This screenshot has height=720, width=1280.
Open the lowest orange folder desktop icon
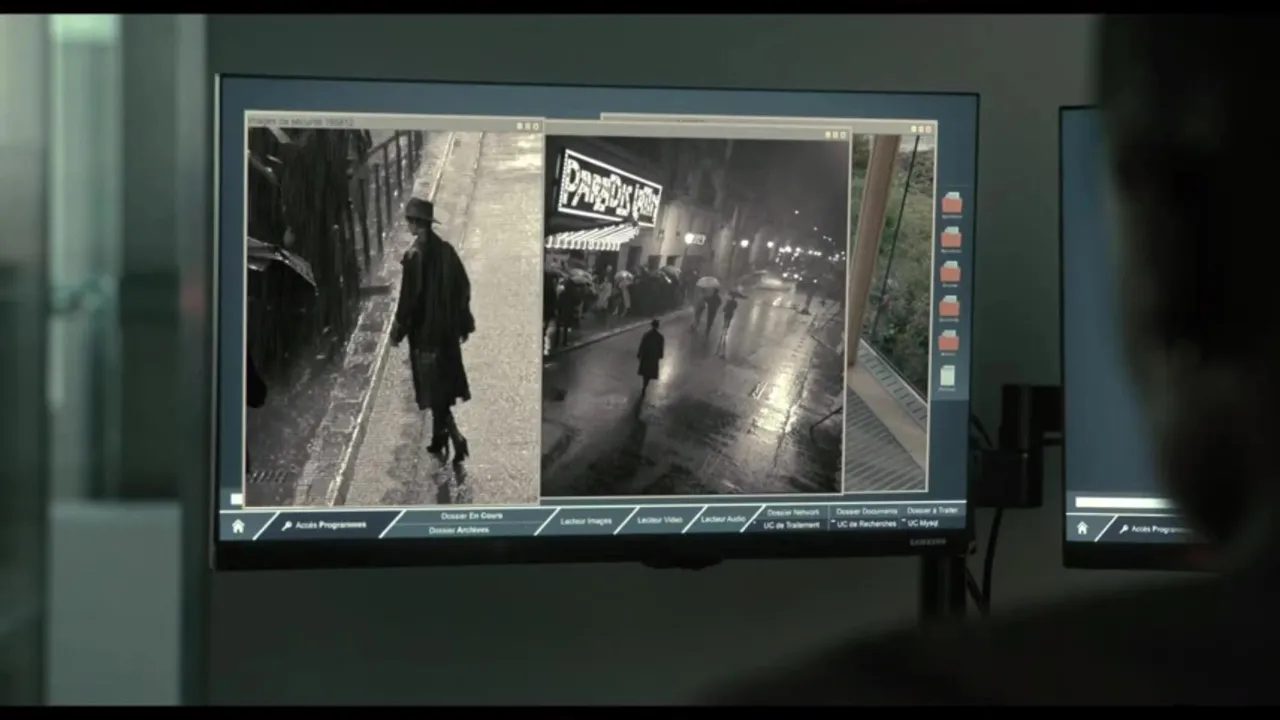pyautogui.click(x=949, y=342)
